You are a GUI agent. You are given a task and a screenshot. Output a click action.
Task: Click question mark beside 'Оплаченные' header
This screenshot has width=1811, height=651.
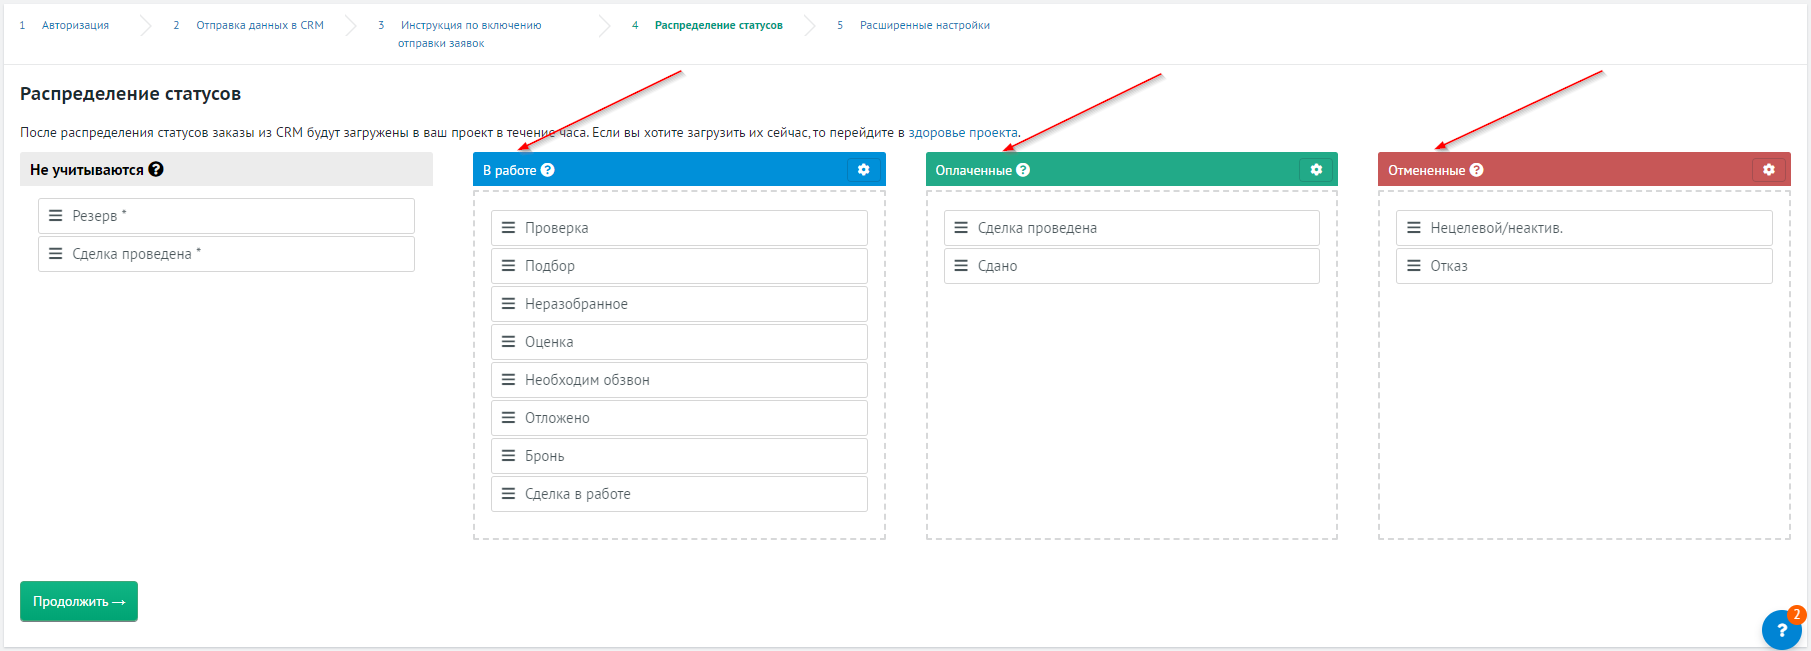click(1023, 170)
